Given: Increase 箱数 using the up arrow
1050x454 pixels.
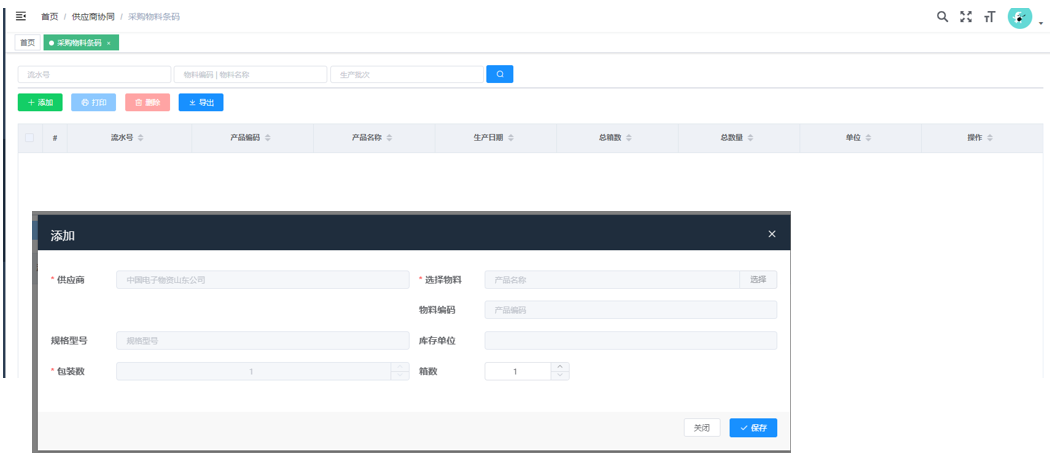Looking at the screenshot, I should point(560,366).
